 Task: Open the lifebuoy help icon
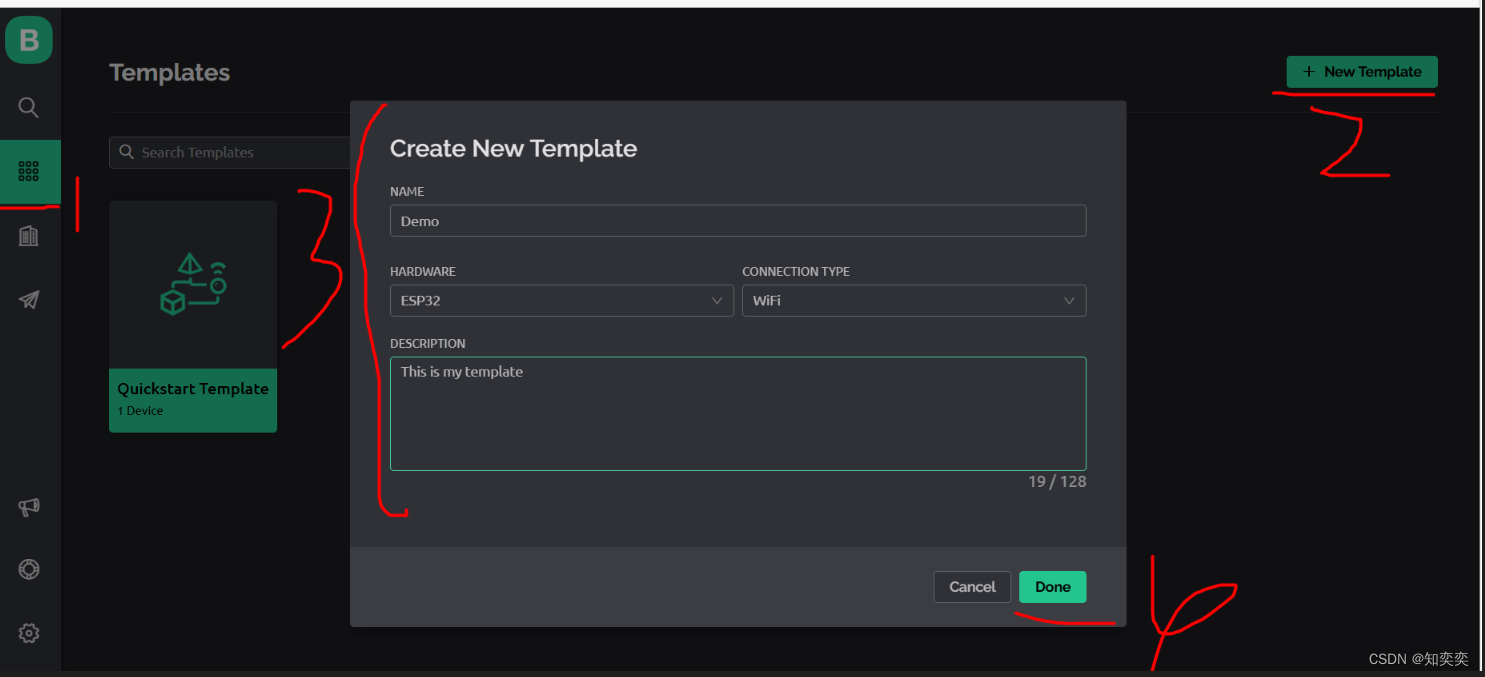click(x=29, y=569)
